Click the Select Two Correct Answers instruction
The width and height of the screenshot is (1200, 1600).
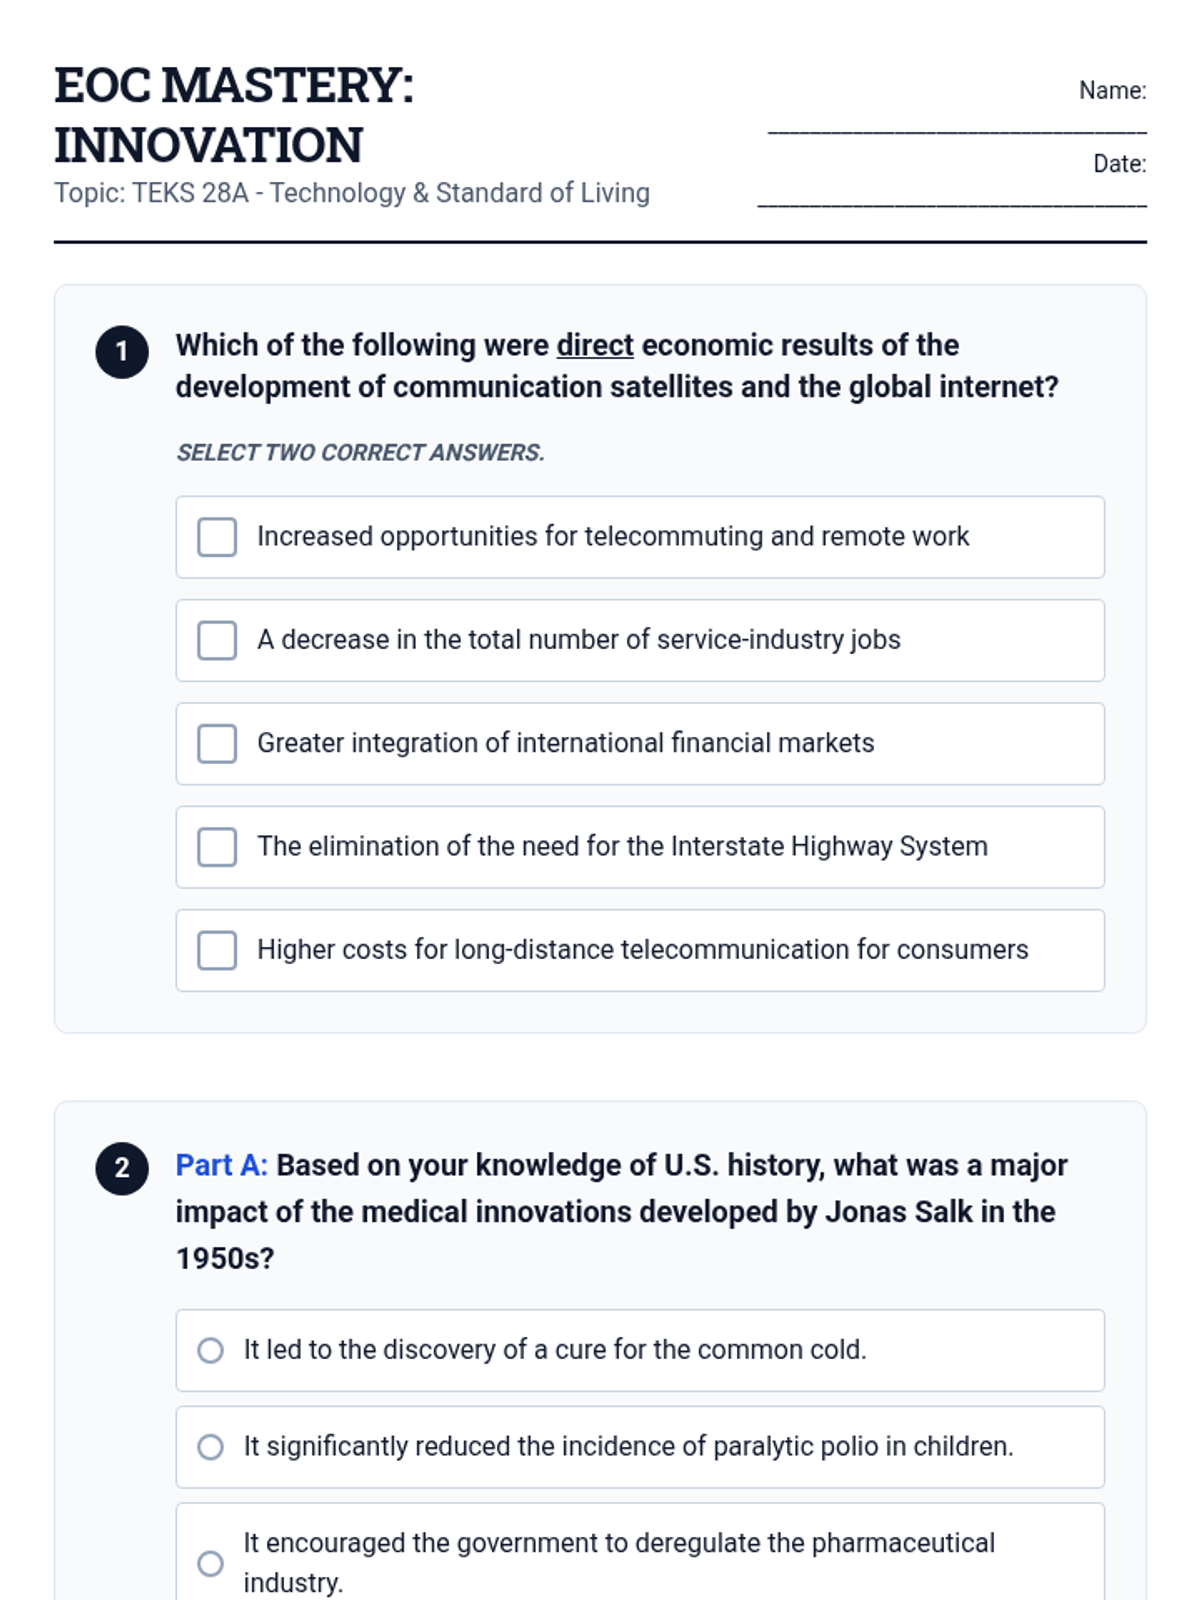tap(360, 453)
